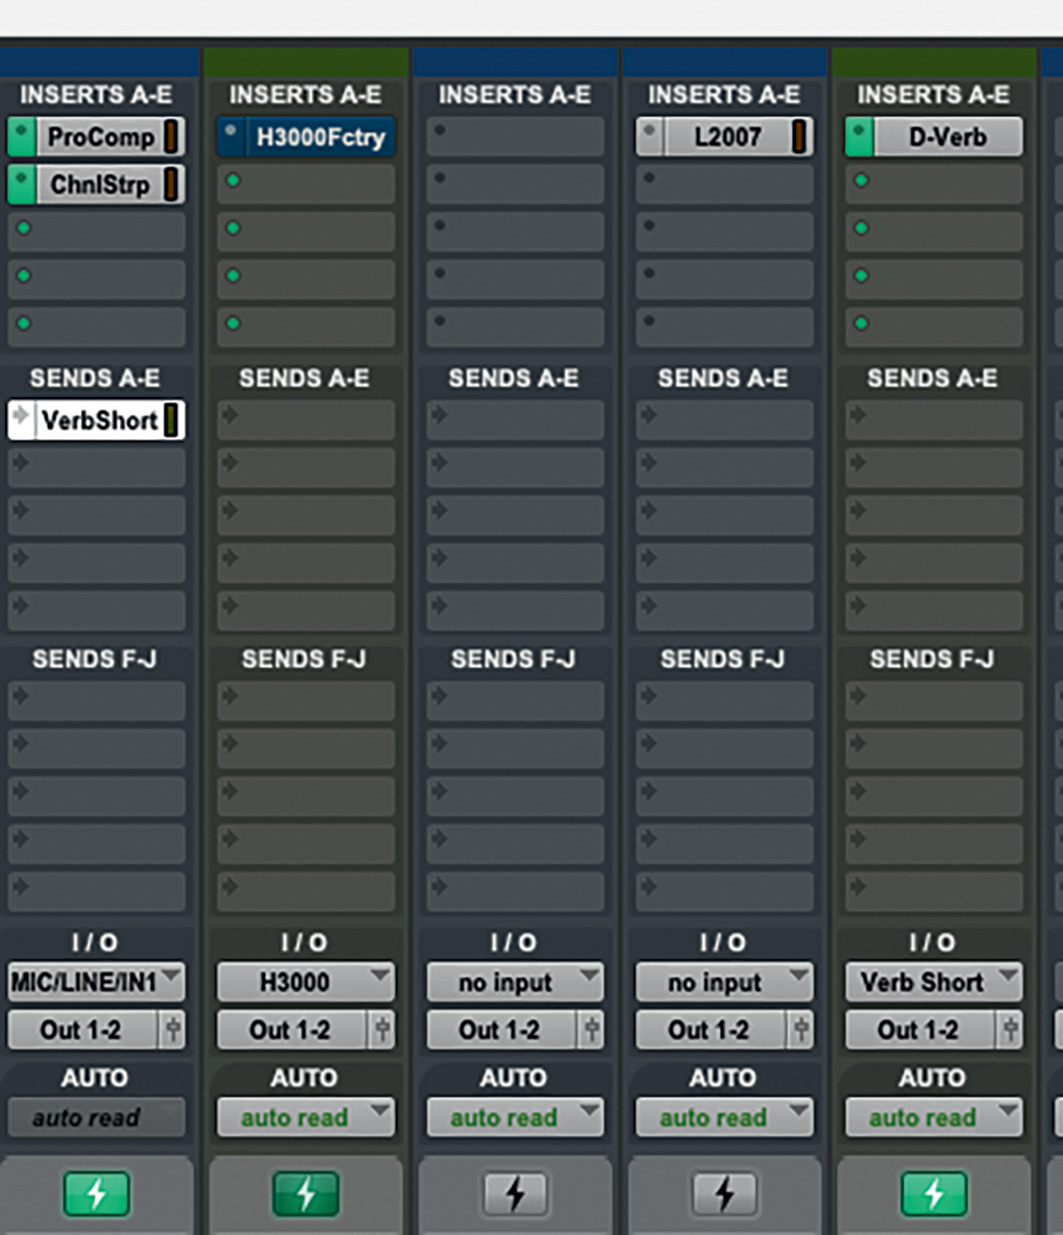This screenshot has width=1063, height=1235.
Task: Open the MIC/LINE/IN1 input selector dropdown
Action: (x=96, y=982)
